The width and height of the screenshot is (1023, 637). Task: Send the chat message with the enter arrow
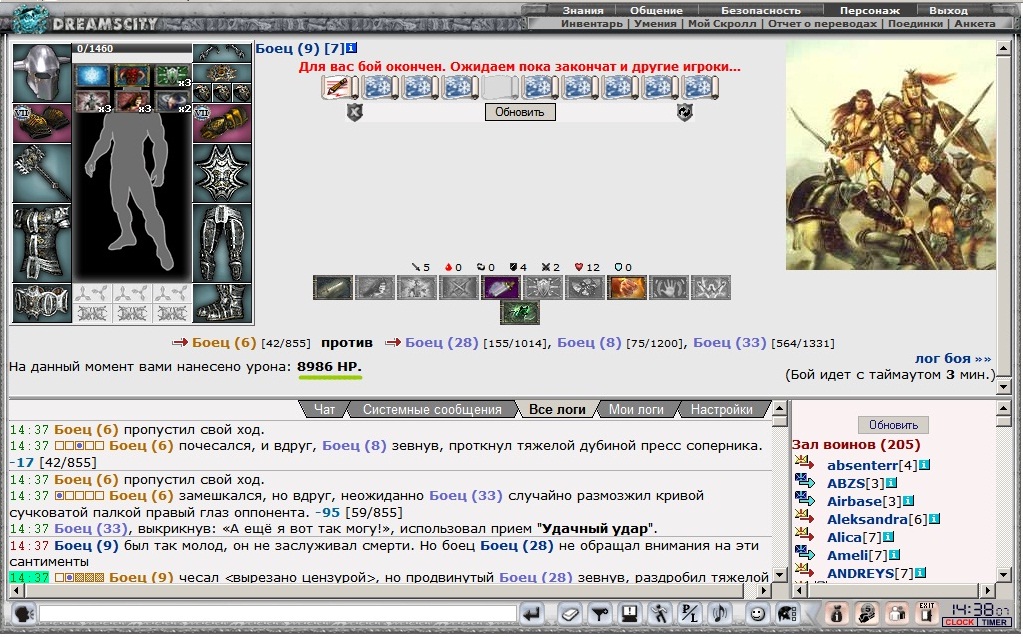[x=532, y=614]
